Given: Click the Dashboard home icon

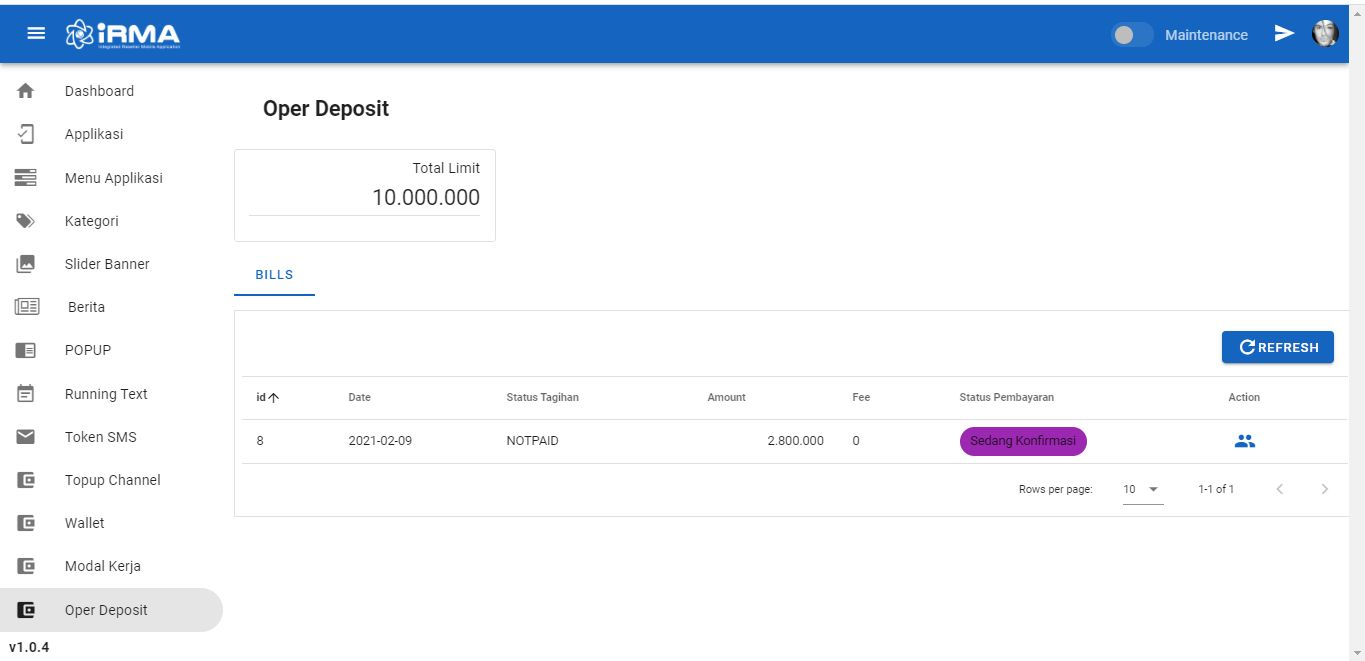Looking at the screenshot, I should tap(26, 91).
